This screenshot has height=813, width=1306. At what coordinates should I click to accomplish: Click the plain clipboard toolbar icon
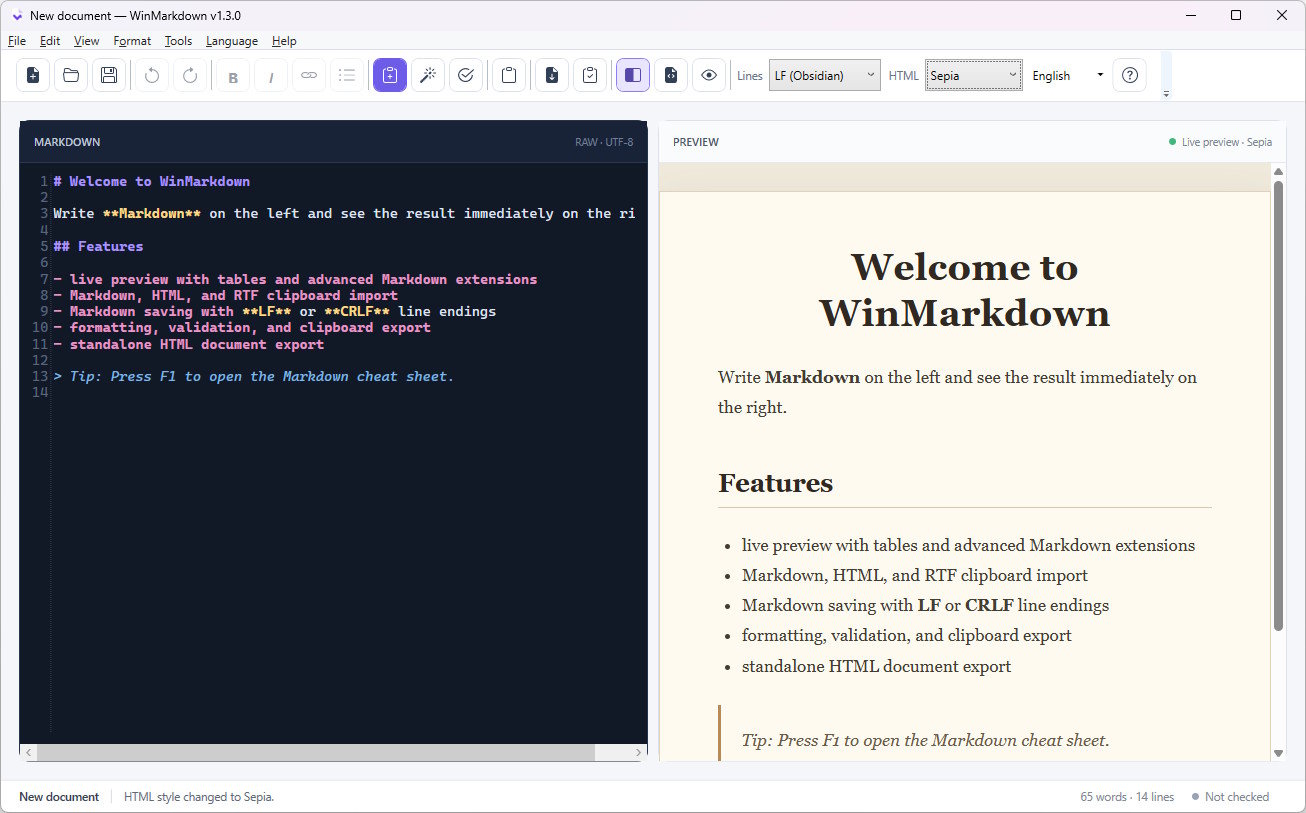coord(509,75)
